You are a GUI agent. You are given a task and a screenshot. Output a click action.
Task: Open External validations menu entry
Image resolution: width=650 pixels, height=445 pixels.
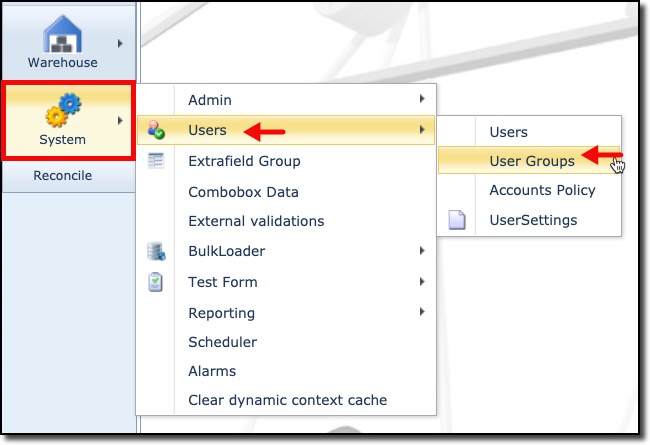[x=256, y=221]
